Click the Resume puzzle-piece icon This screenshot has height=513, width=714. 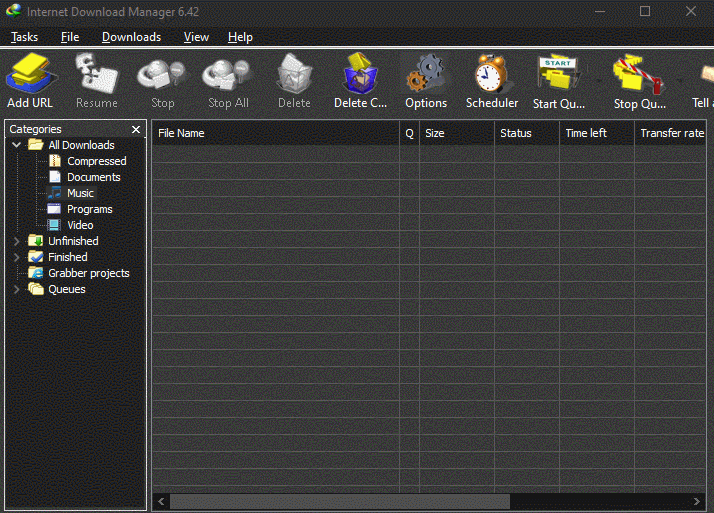pyautogui.click(x=97, y=74)
